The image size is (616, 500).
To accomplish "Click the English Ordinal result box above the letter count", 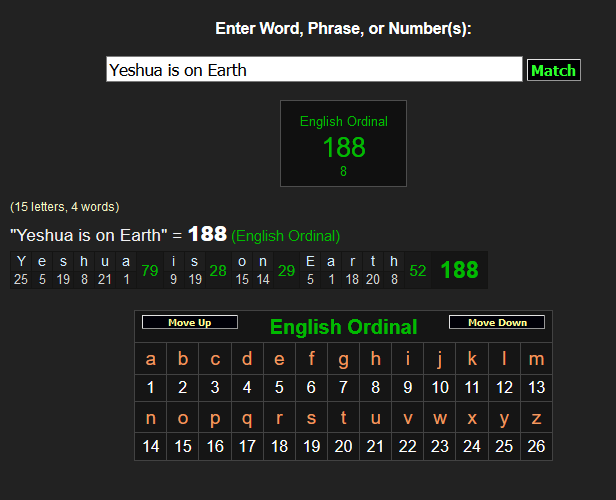I will 343,143.
